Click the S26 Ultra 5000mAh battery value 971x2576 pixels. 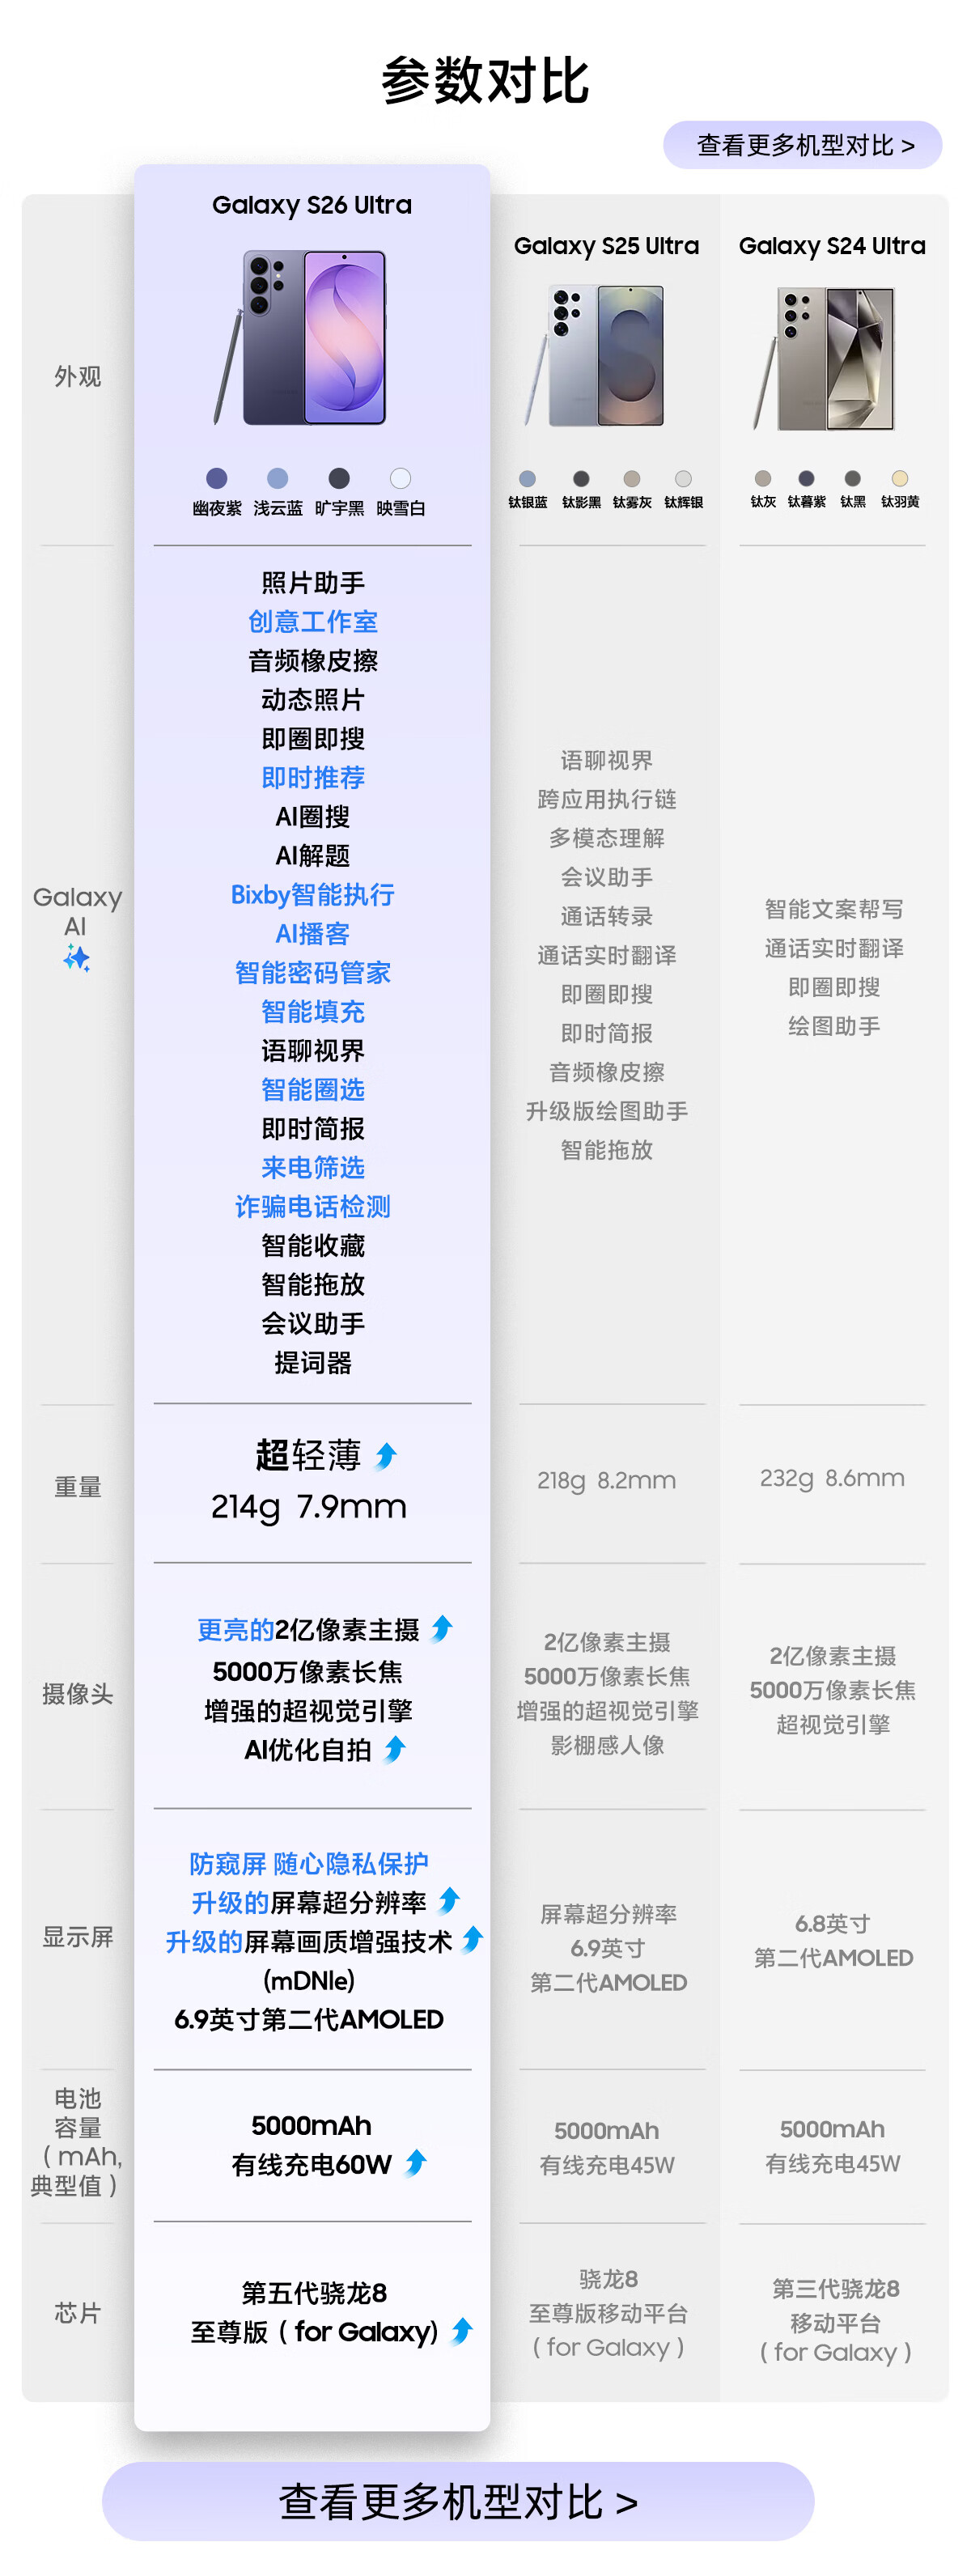[311, 2125]
